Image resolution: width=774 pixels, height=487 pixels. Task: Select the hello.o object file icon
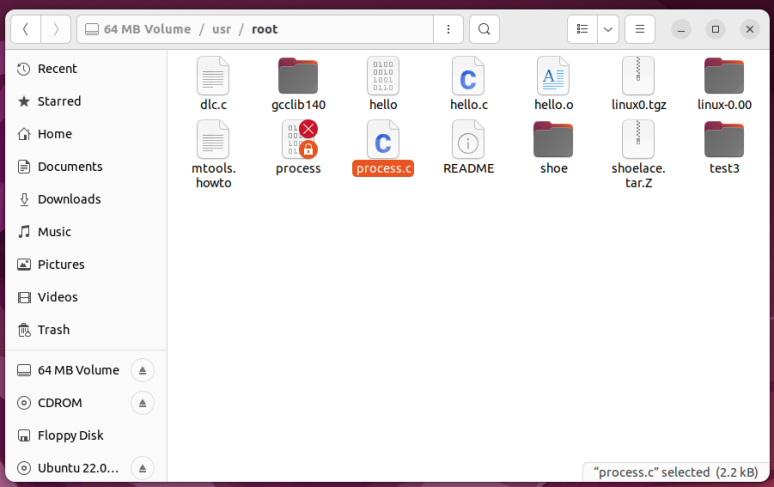click(x=553, y=76)
